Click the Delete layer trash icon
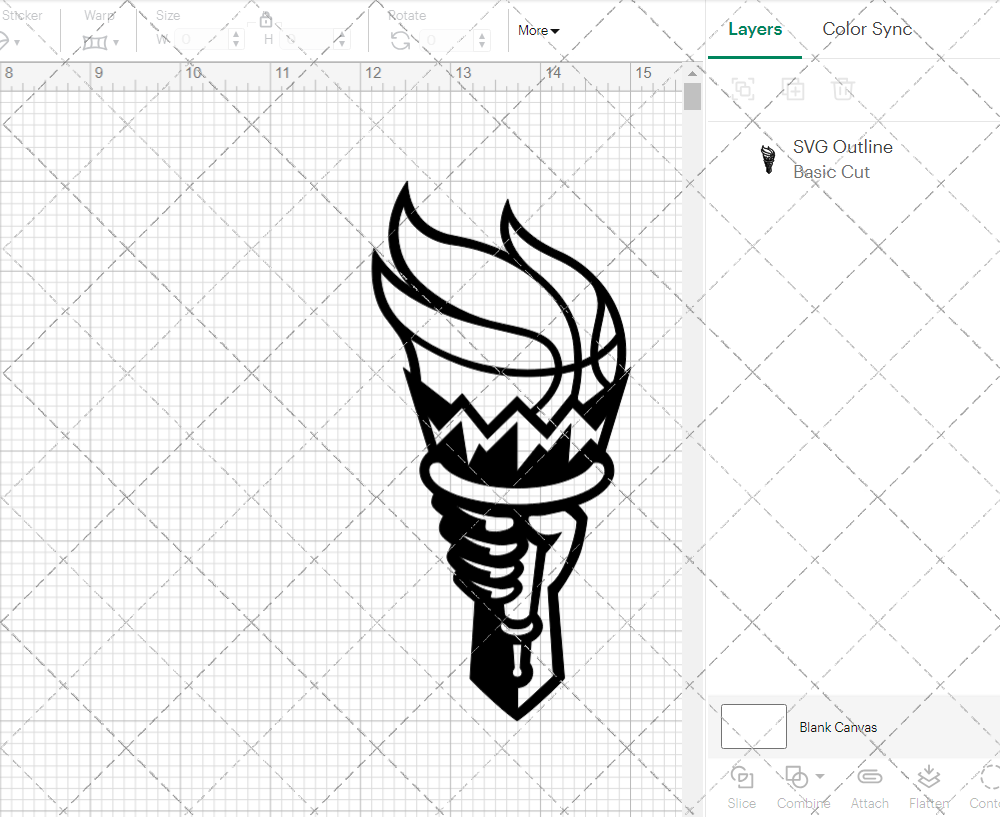 click(843, 89)
